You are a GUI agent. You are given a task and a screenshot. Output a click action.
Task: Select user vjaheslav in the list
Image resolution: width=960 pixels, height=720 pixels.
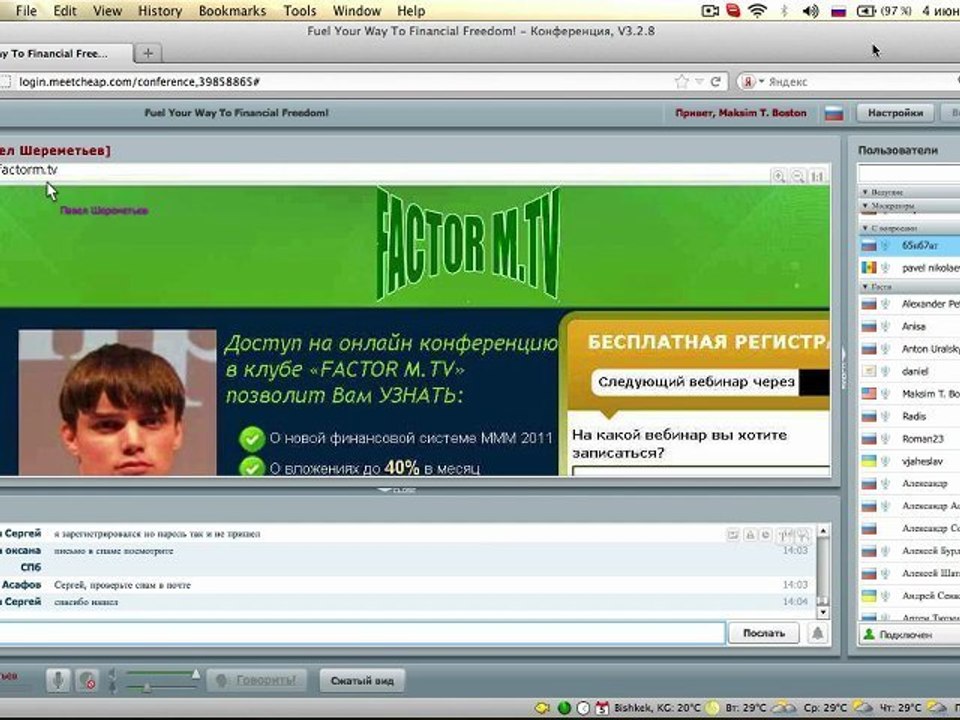click(x=909, y=461)
